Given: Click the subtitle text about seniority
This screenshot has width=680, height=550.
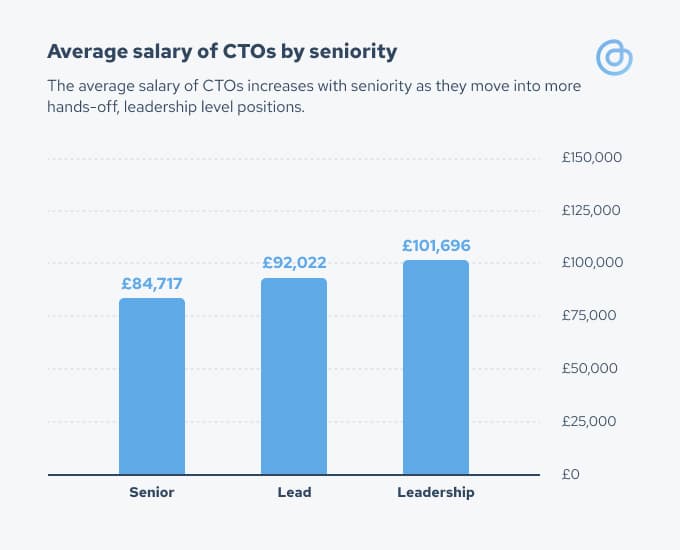Looking at the screenshot, I should (x=314, y=96).
